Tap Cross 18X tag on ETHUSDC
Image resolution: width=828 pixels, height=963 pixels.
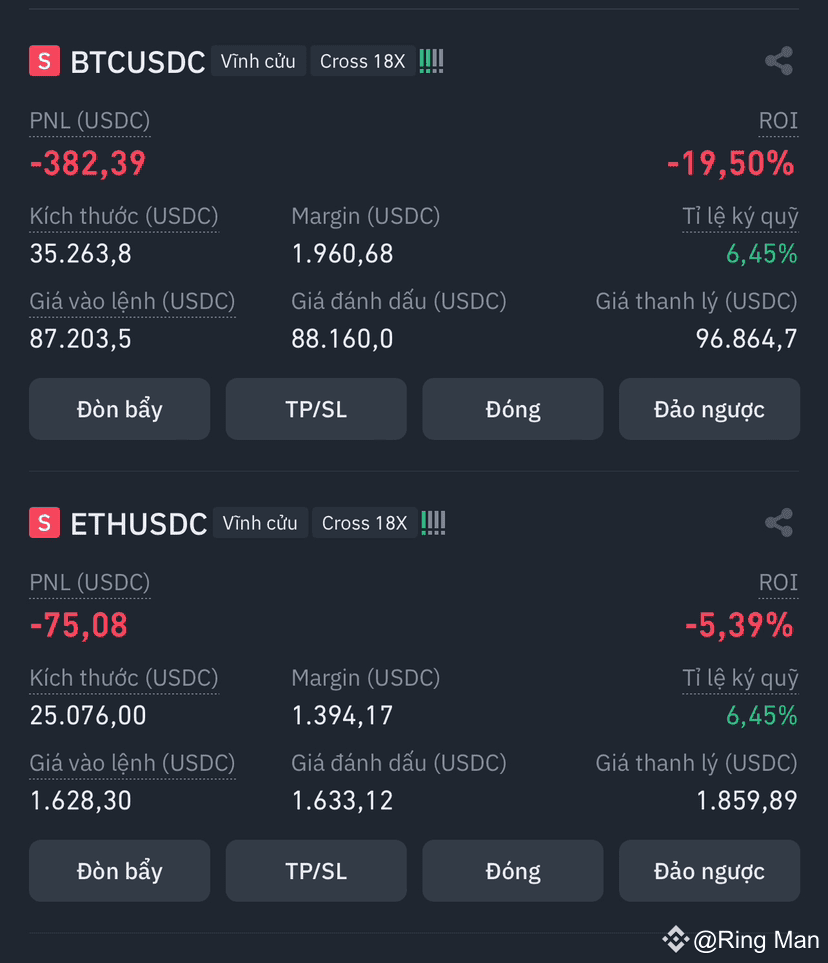point(364,523)
